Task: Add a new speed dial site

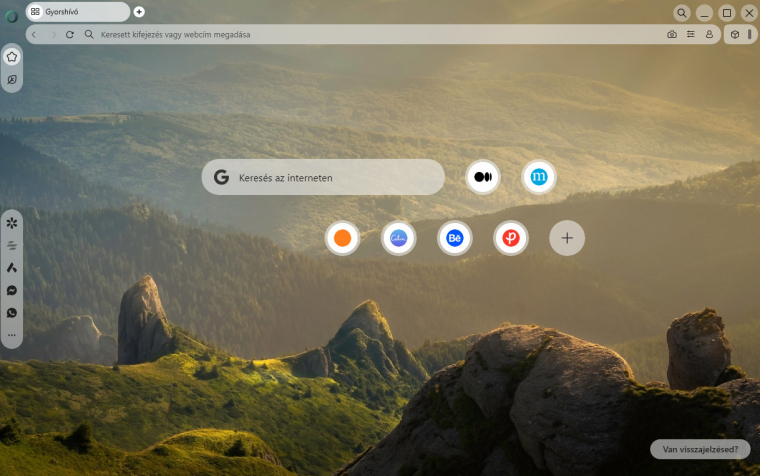Action: pos(567,238)
